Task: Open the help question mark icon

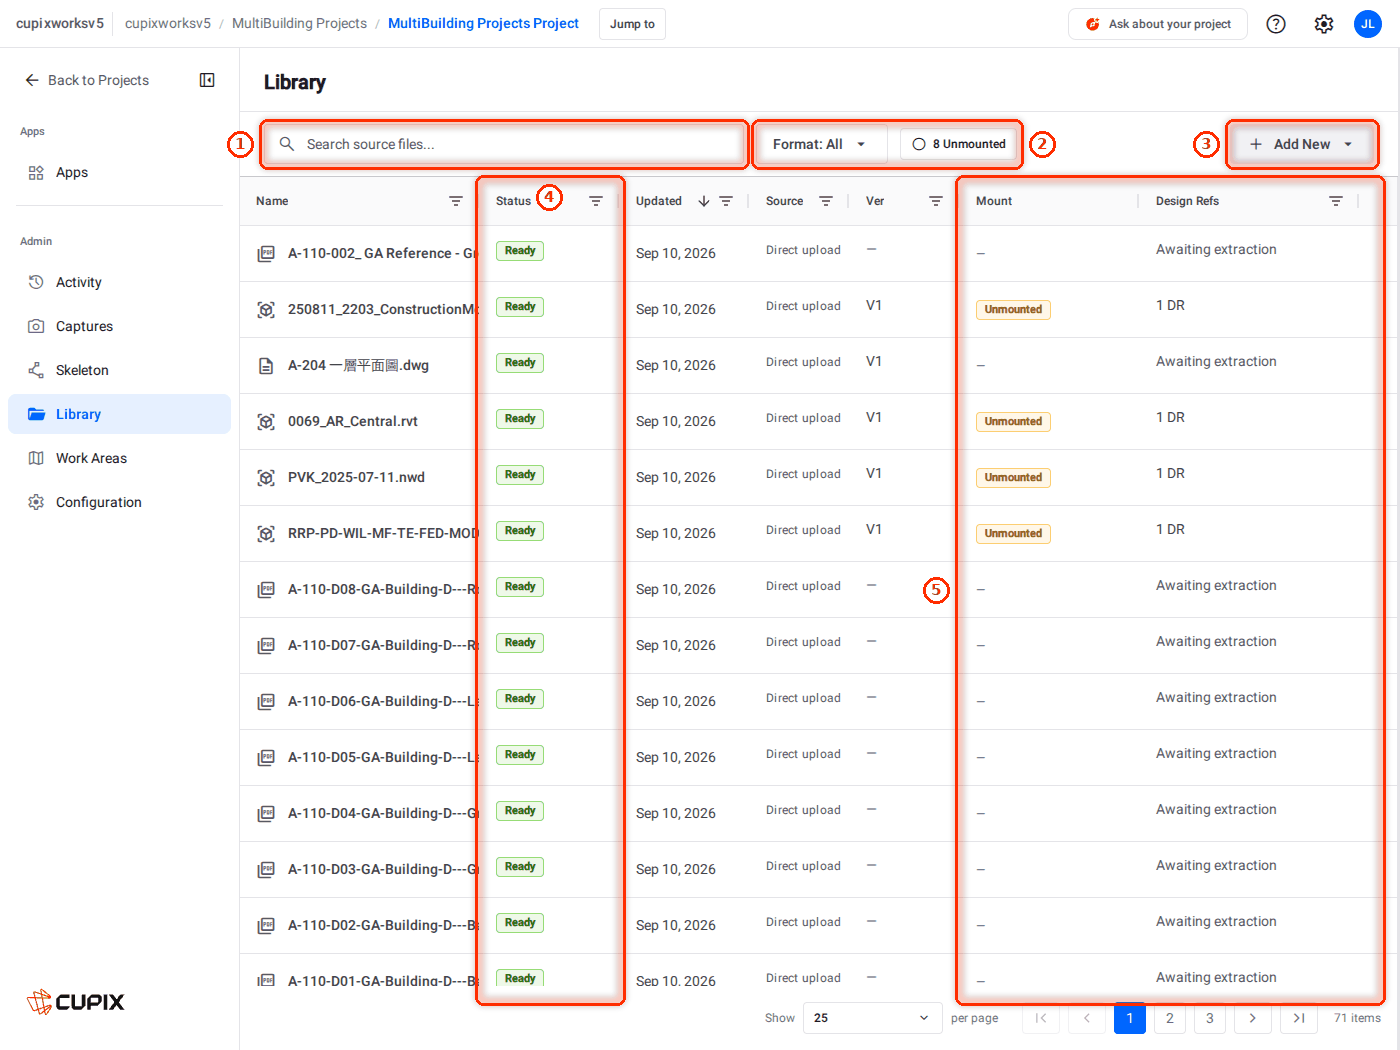Action: pyautogui.click(x=1276, y=24)
